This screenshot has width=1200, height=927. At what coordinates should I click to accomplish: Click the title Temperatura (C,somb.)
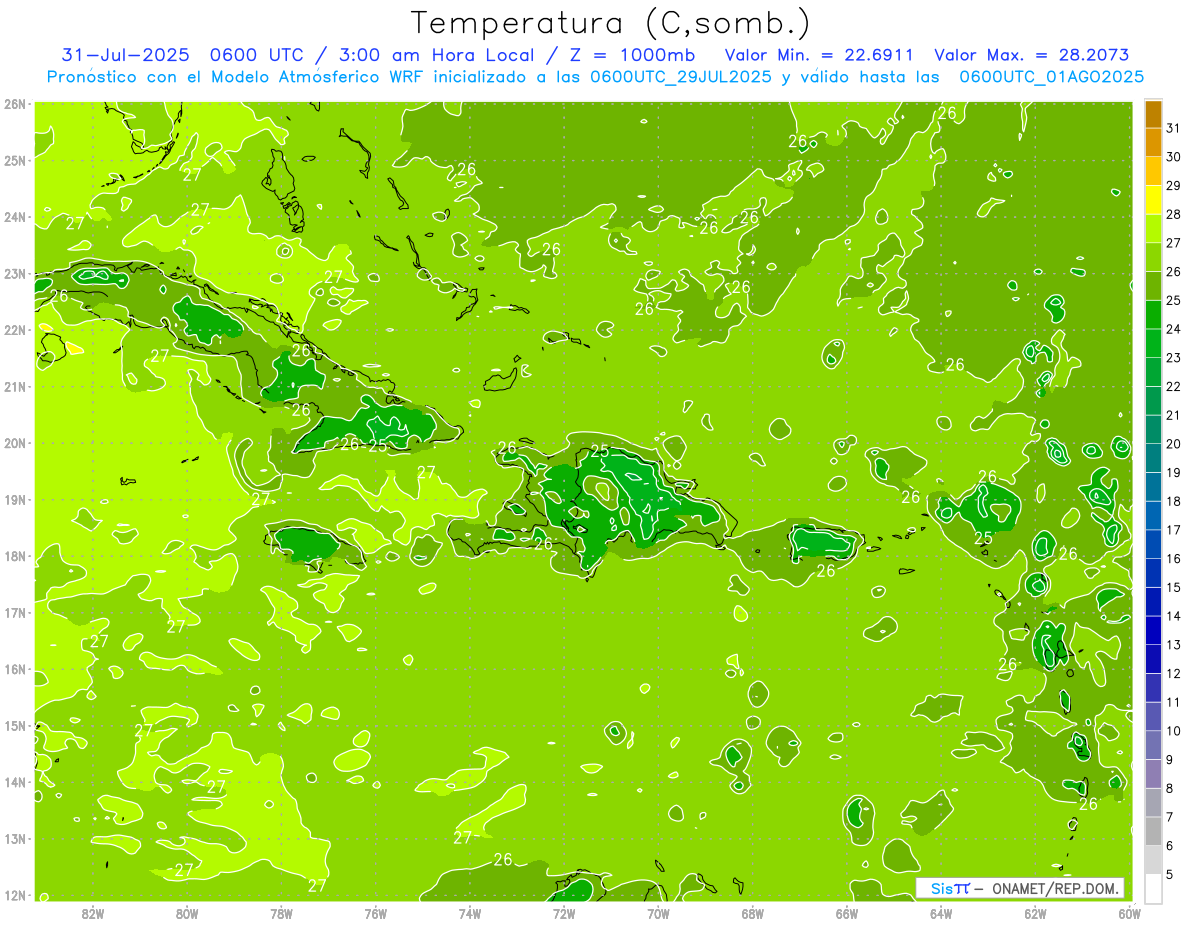(x=611, y=23)
